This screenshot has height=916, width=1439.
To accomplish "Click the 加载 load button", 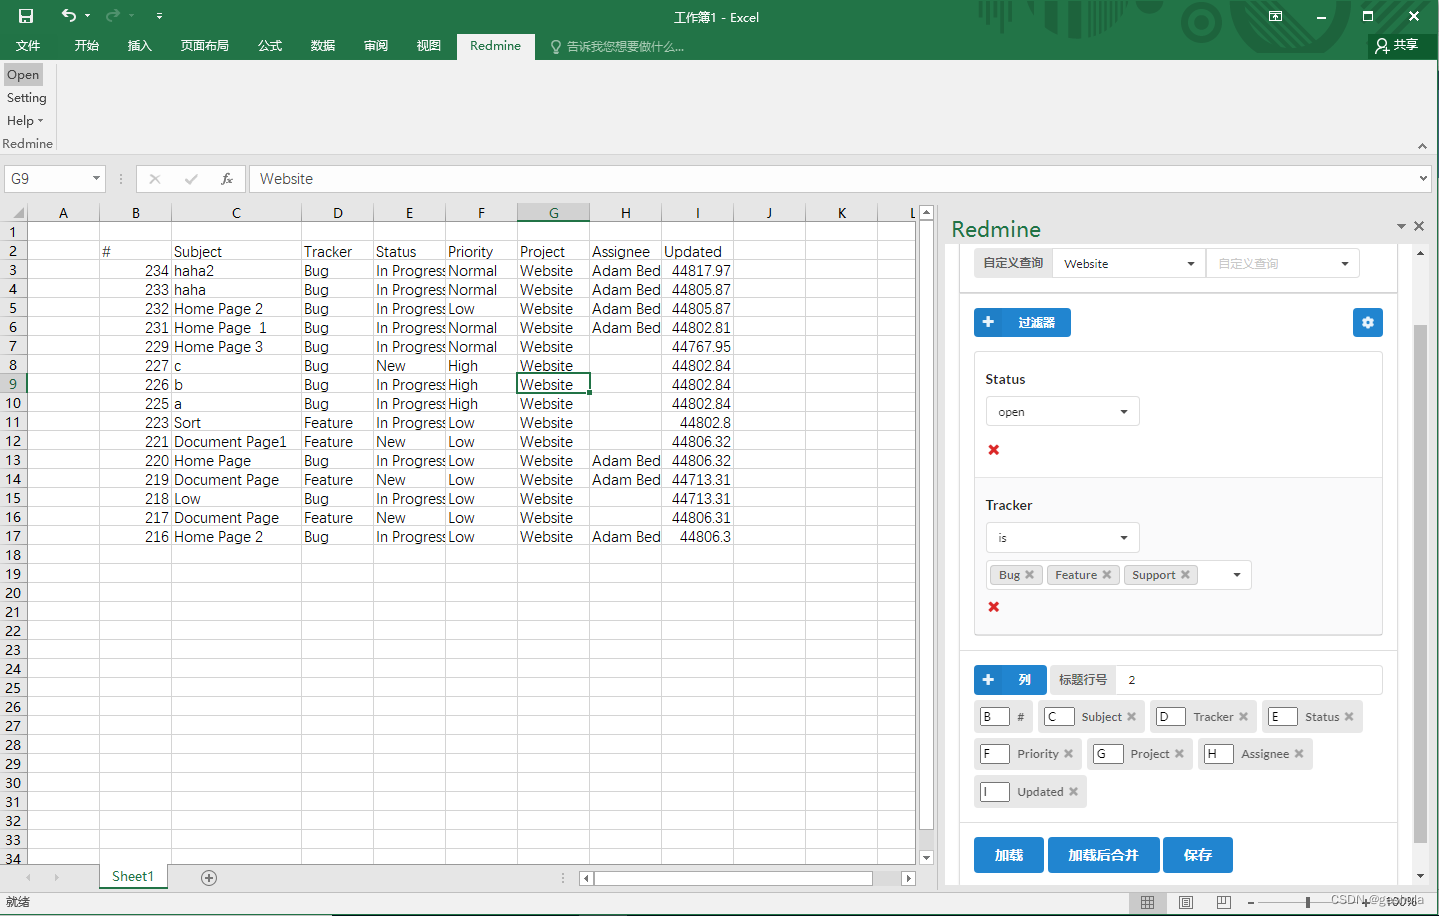I will pyautogui.click(x=1009, y=855).
